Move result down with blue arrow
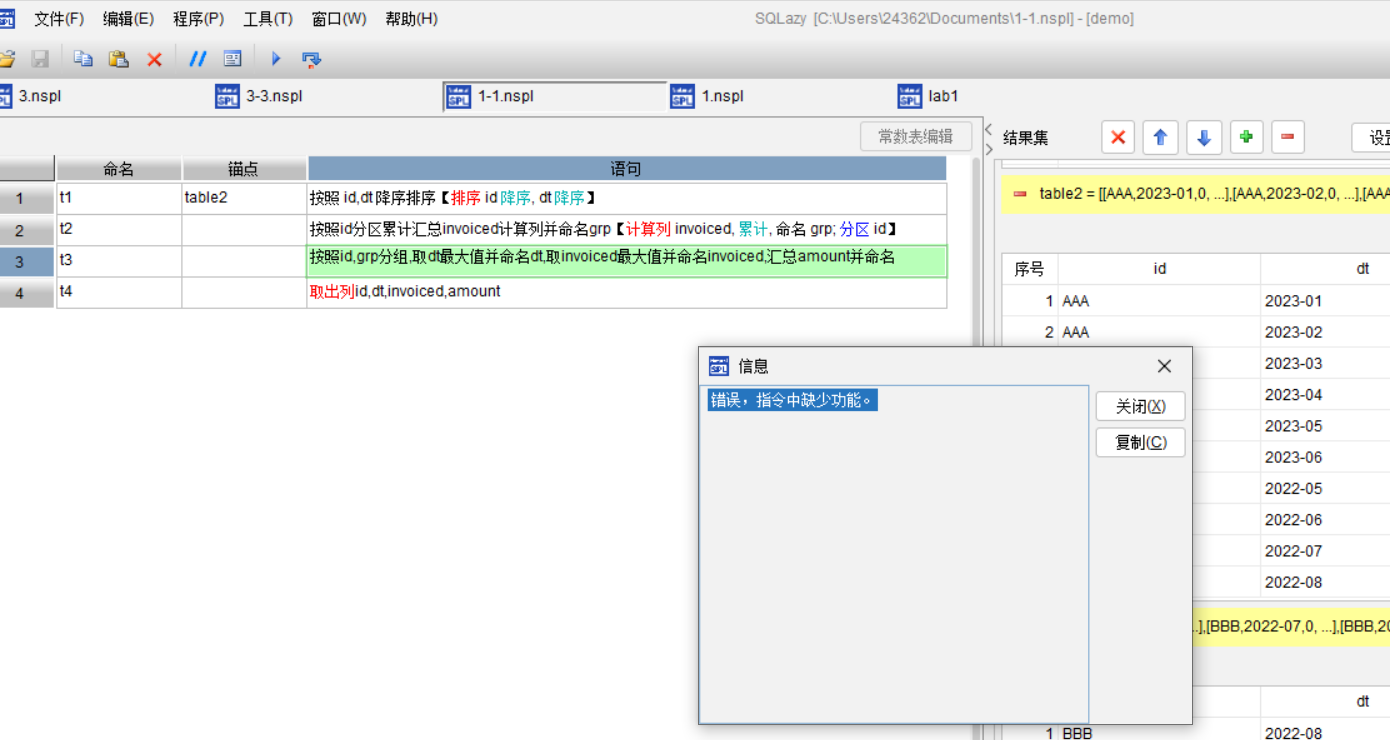This screenshot has height=740, width=1390. coord(1204,138)
